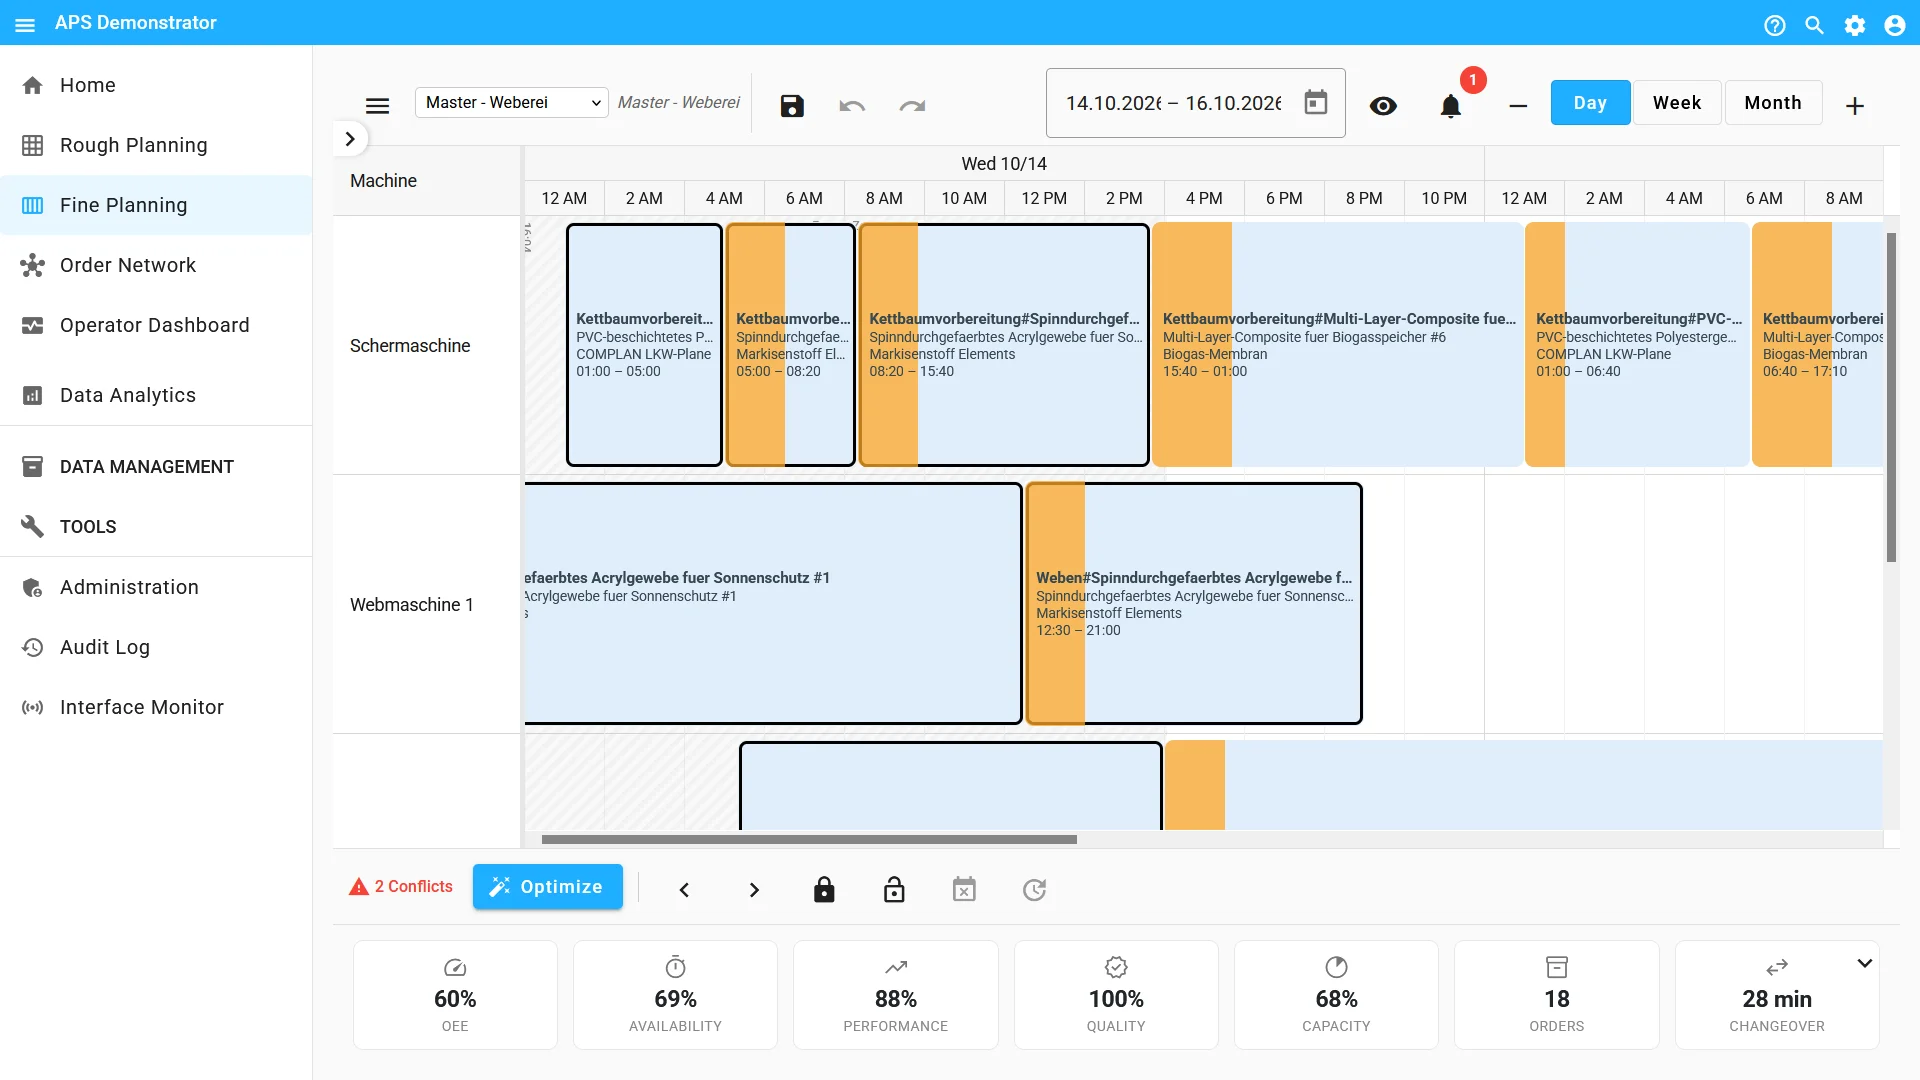The image size is (1920, 1080).
Task: Zoom out timeline with minus icon
Action: coord(1518,105)
